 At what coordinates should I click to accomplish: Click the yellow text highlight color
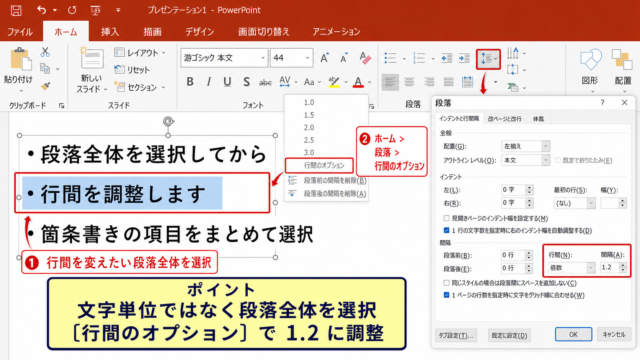pos(334,82)
